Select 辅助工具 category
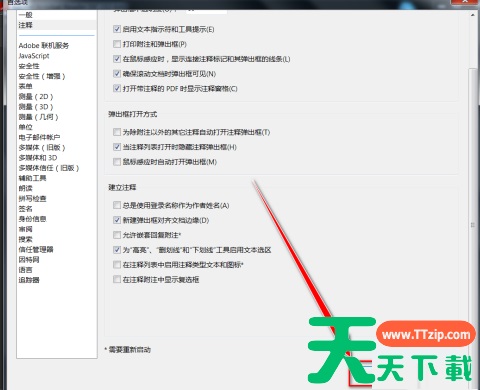The width and height of the screenshot is (480, 390). point(32,178)
